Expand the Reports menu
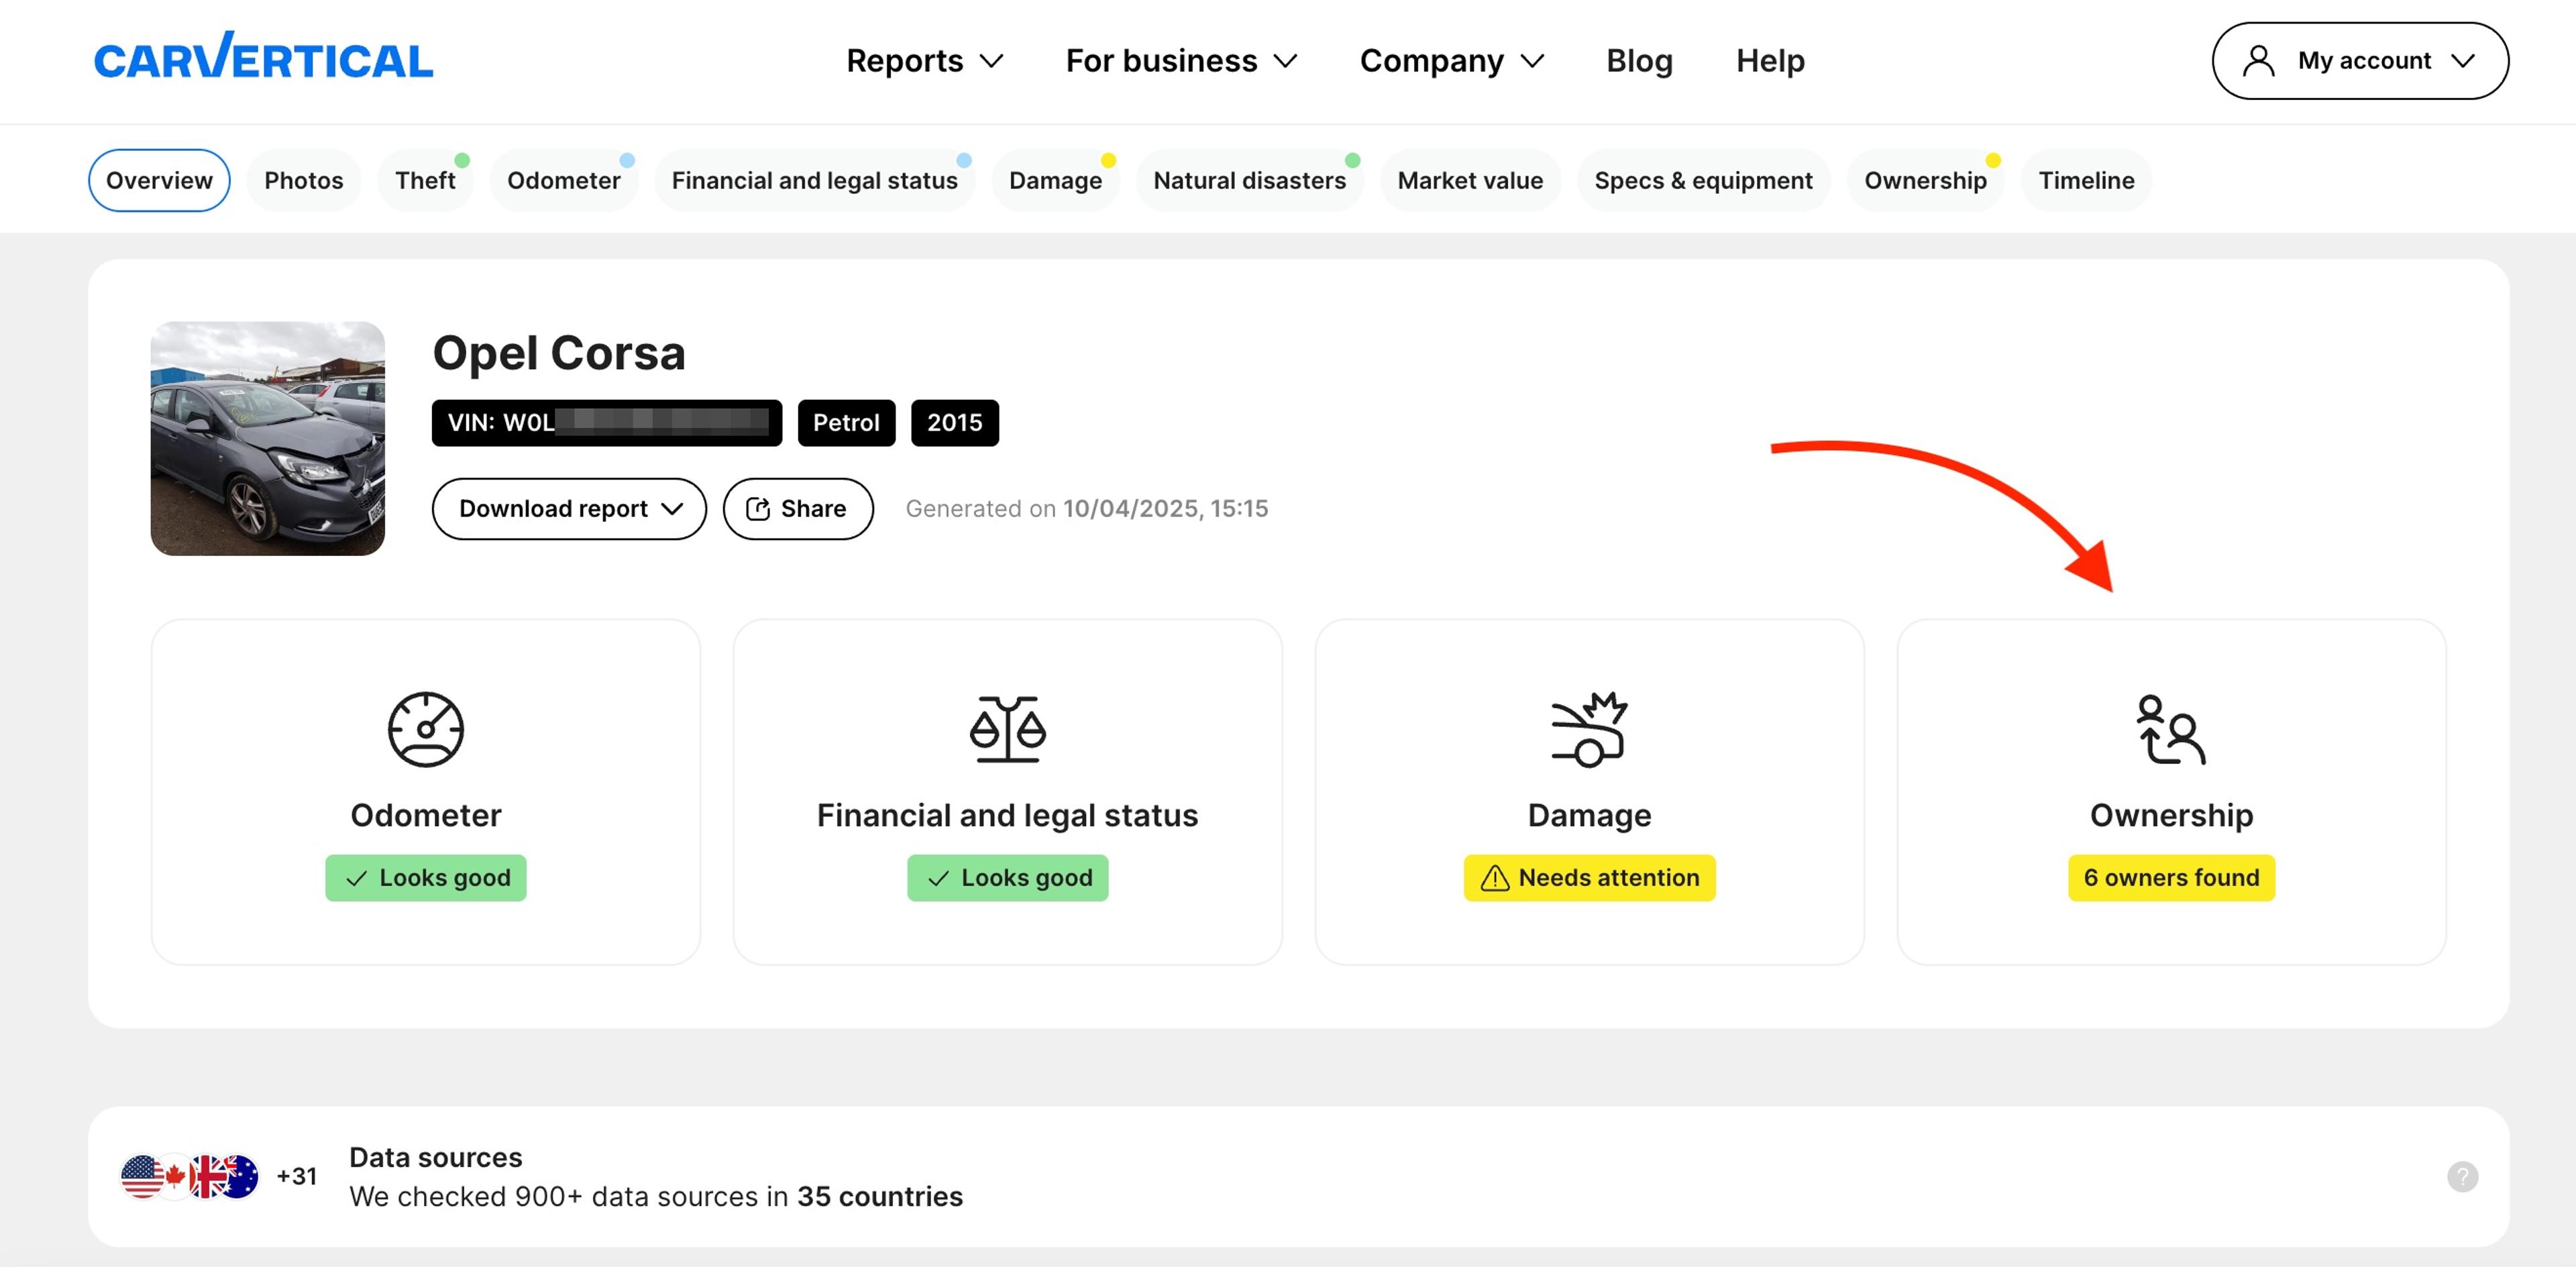The height and width of the screenshot is (1267, 2576). [924, 61]
